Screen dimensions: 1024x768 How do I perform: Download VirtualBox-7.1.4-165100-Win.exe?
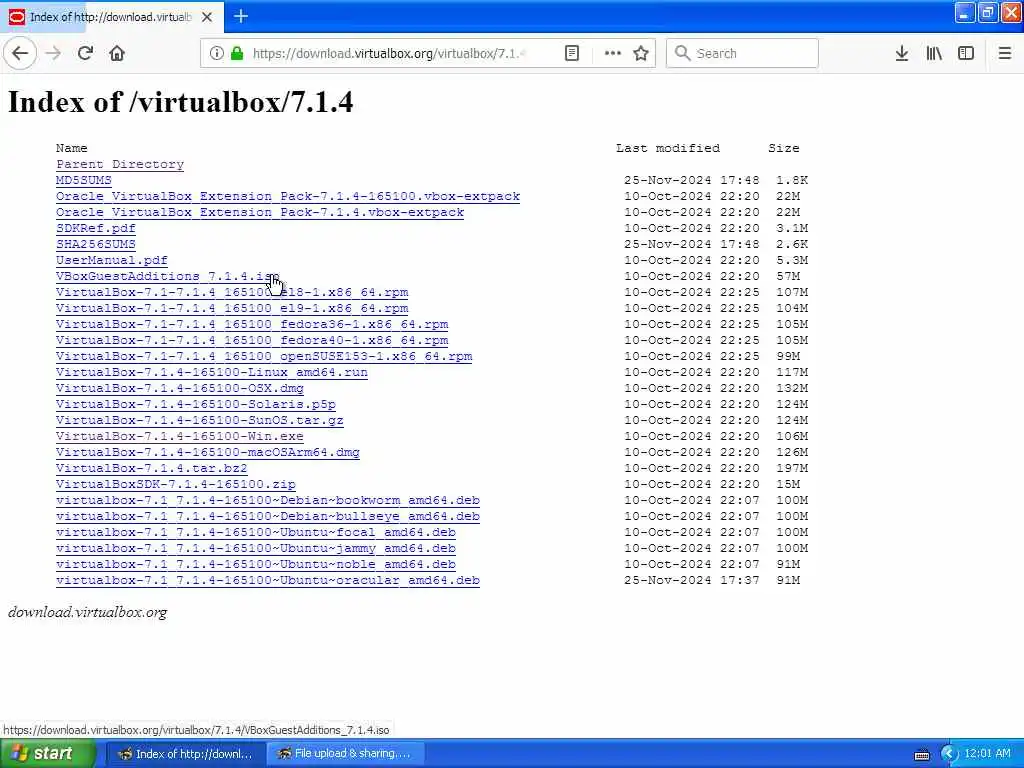point(180,436)
